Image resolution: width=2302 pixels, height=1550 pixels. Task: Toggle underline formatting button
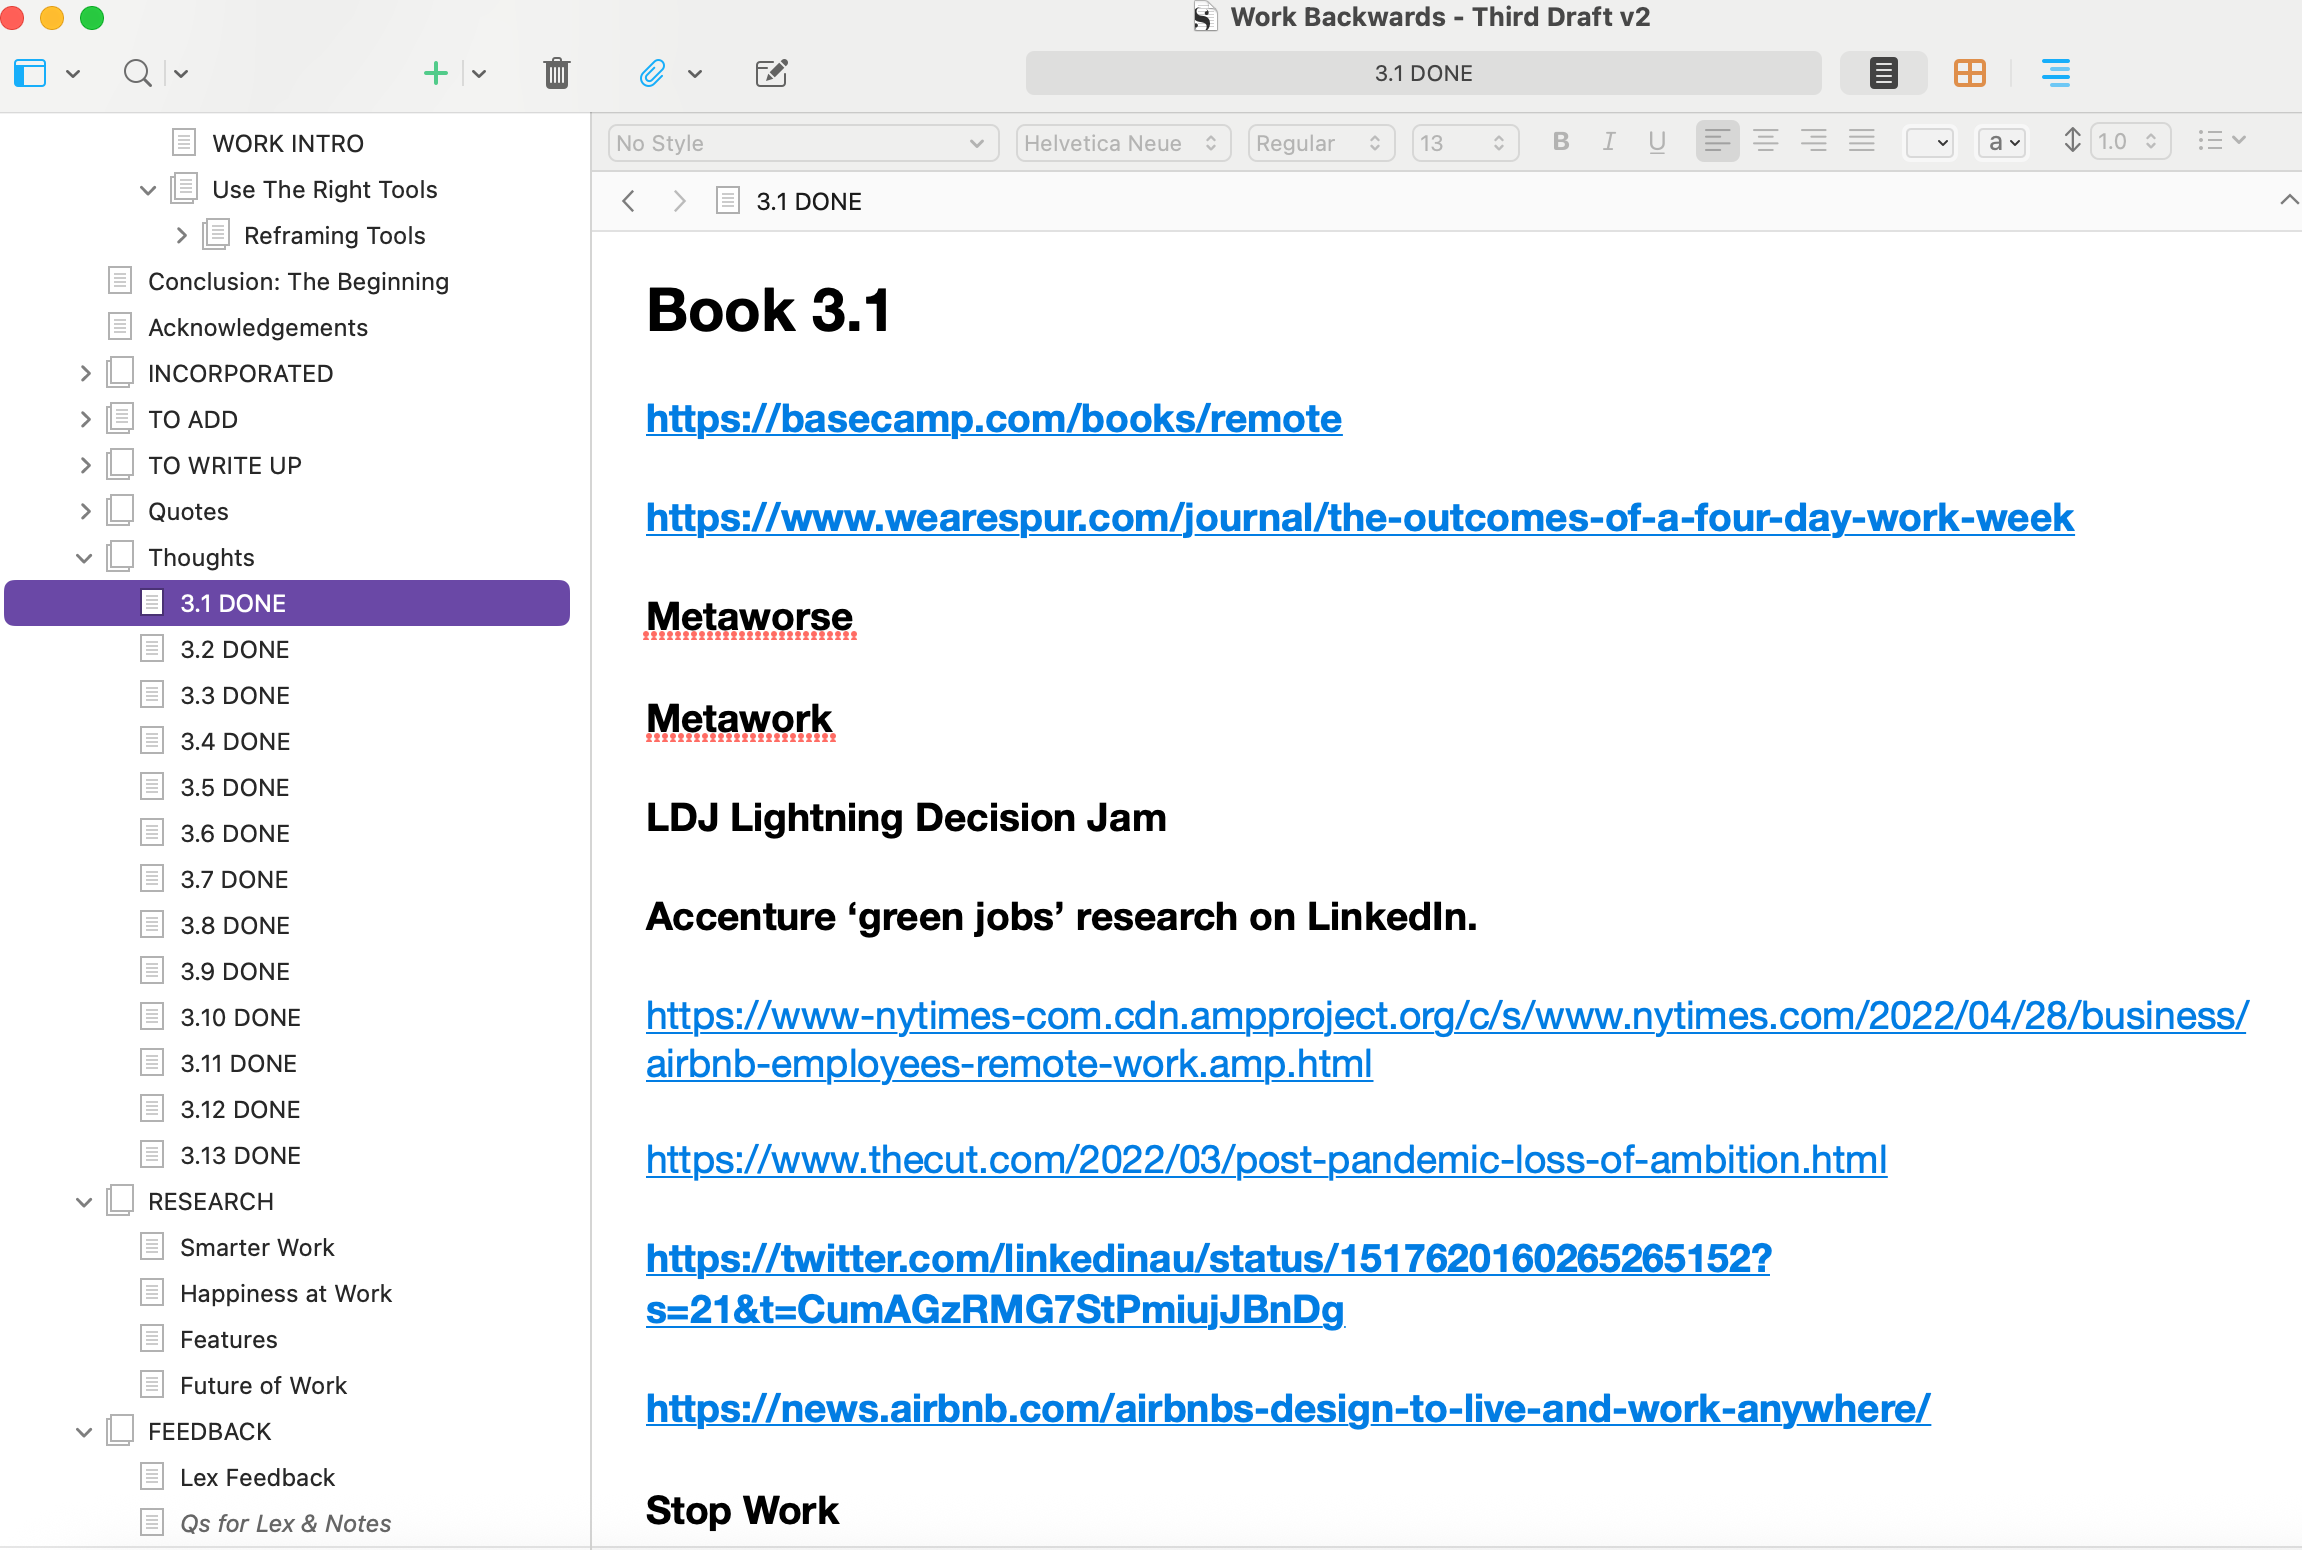[x=1657, y=142]
